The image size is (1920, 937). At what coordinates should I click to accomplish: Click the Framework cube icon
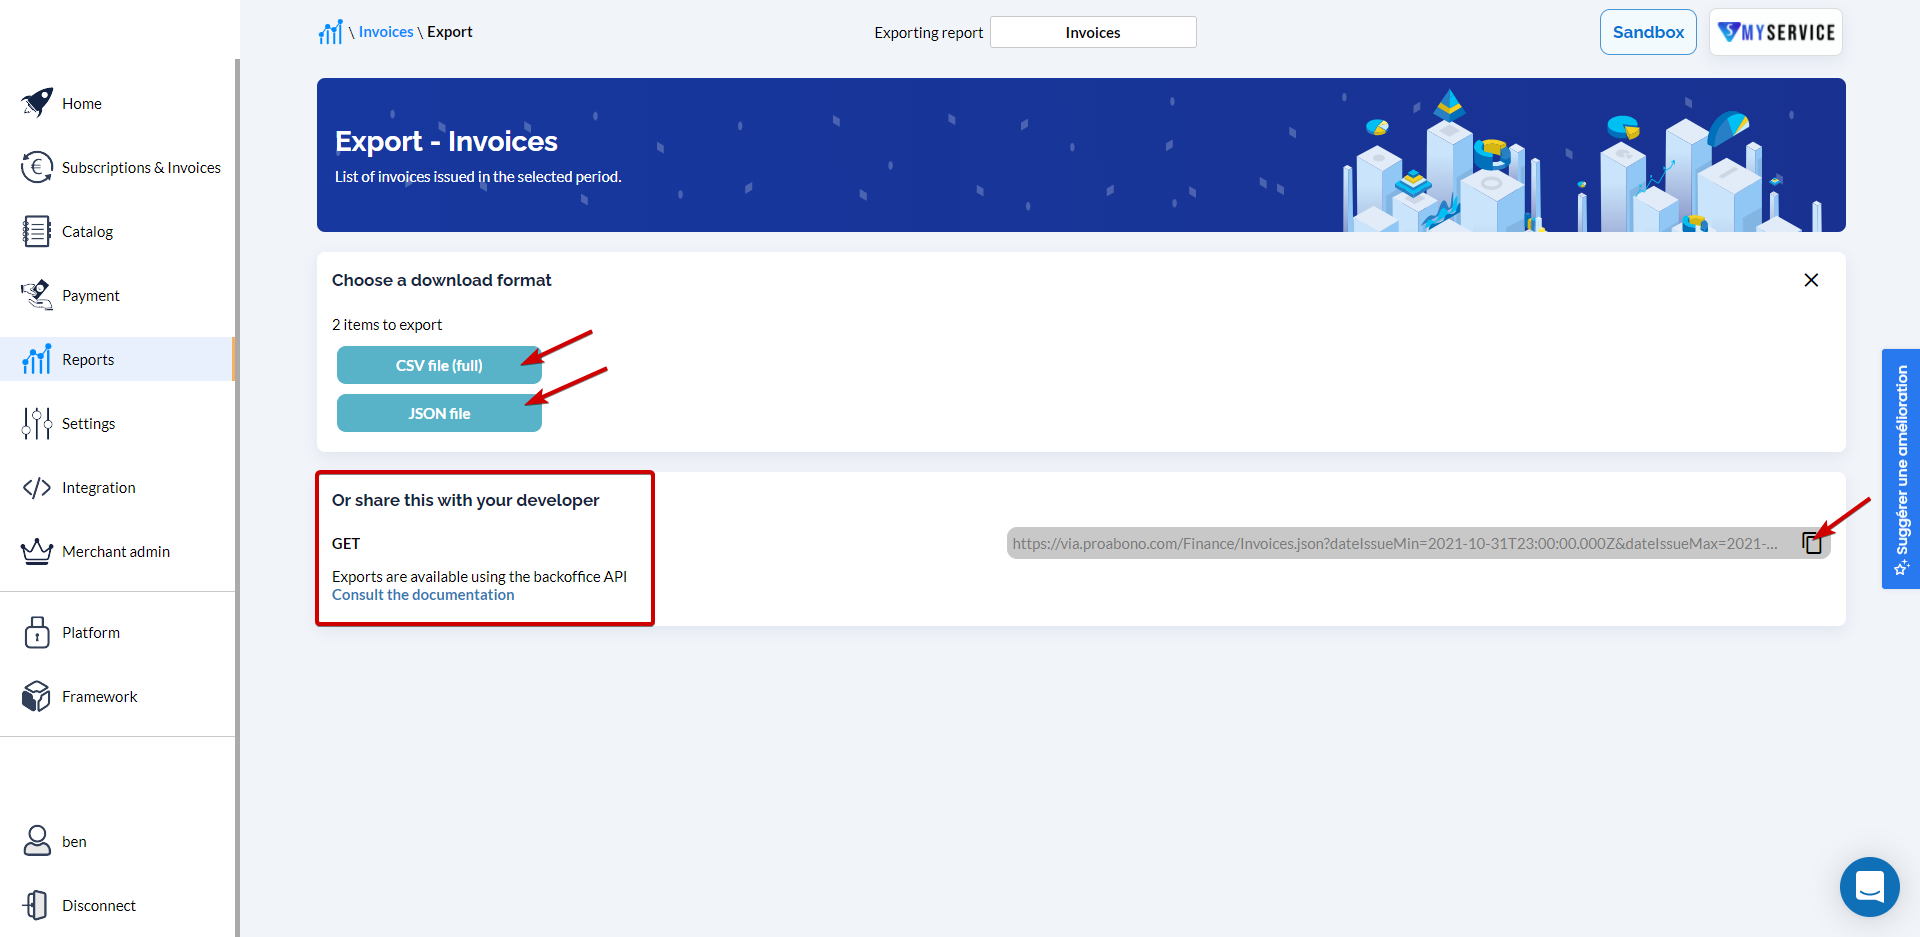[37, 696]
